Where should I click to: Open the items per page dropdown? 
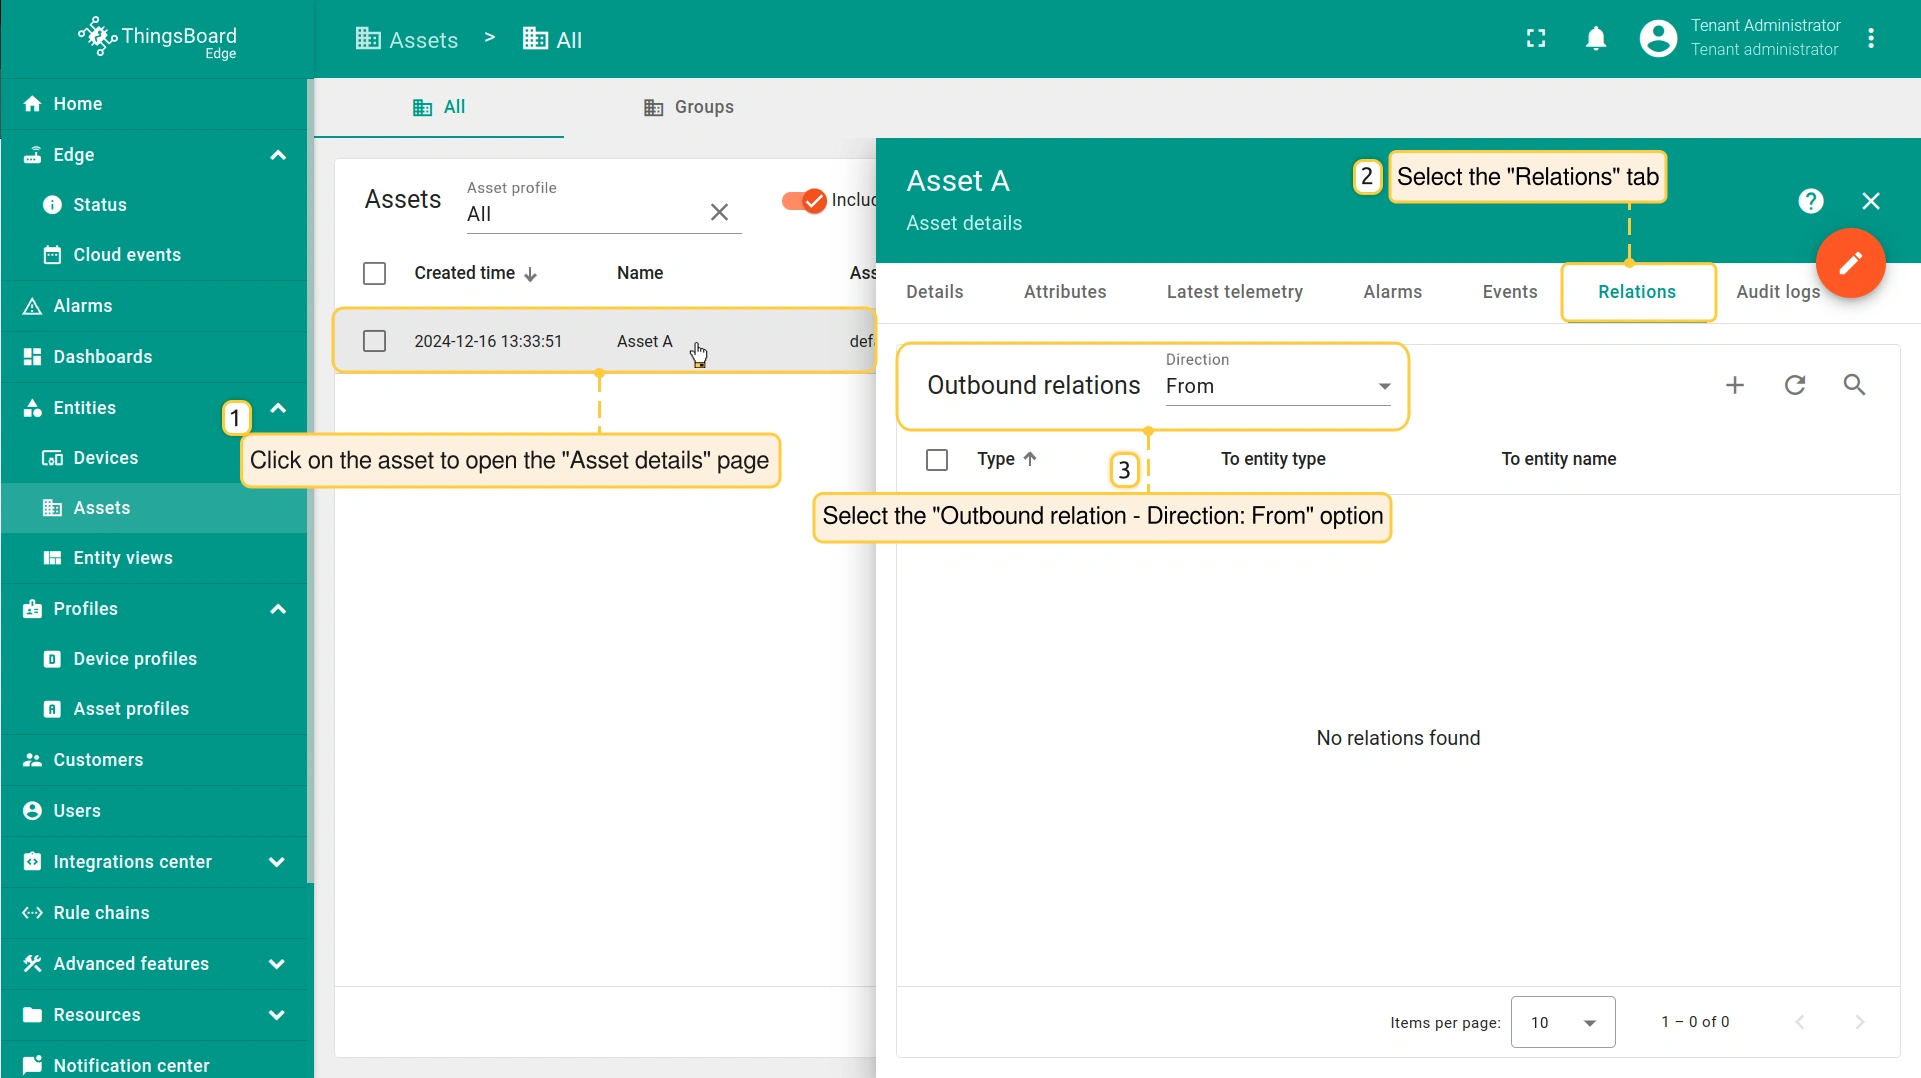[x=1562, y=1022]
